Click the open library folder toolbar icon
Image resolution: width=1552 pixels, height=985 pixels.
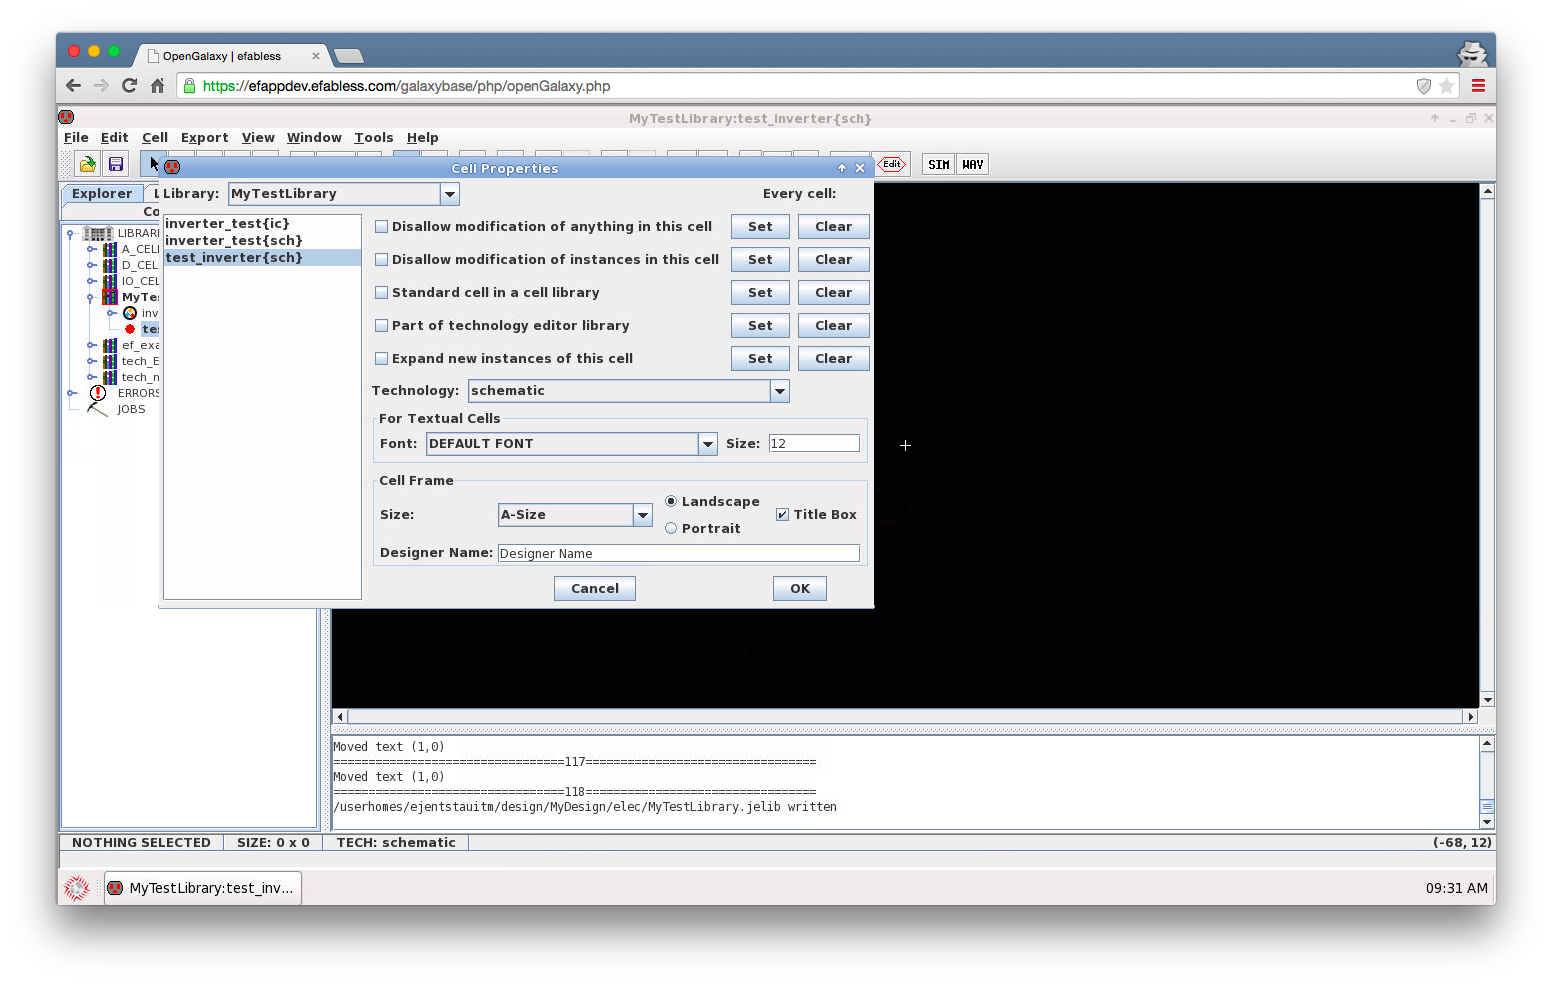88,164
